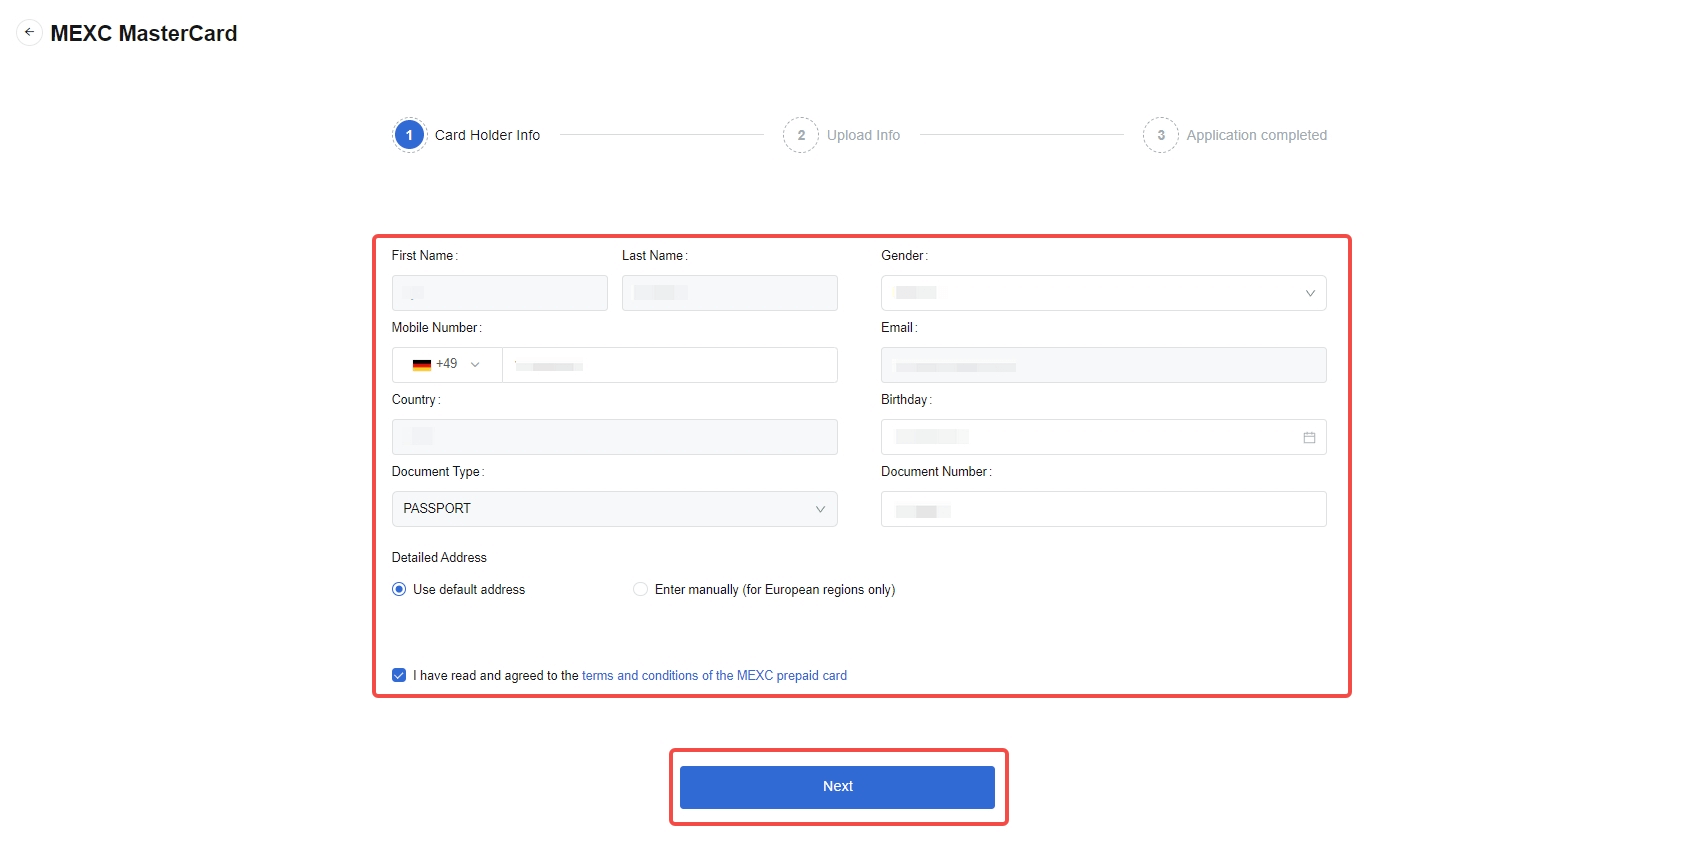The width and height of the screenshot is (1706, 843).
Task: Select step 1 circle for Card Holder Info
Action: coord(409,135)
